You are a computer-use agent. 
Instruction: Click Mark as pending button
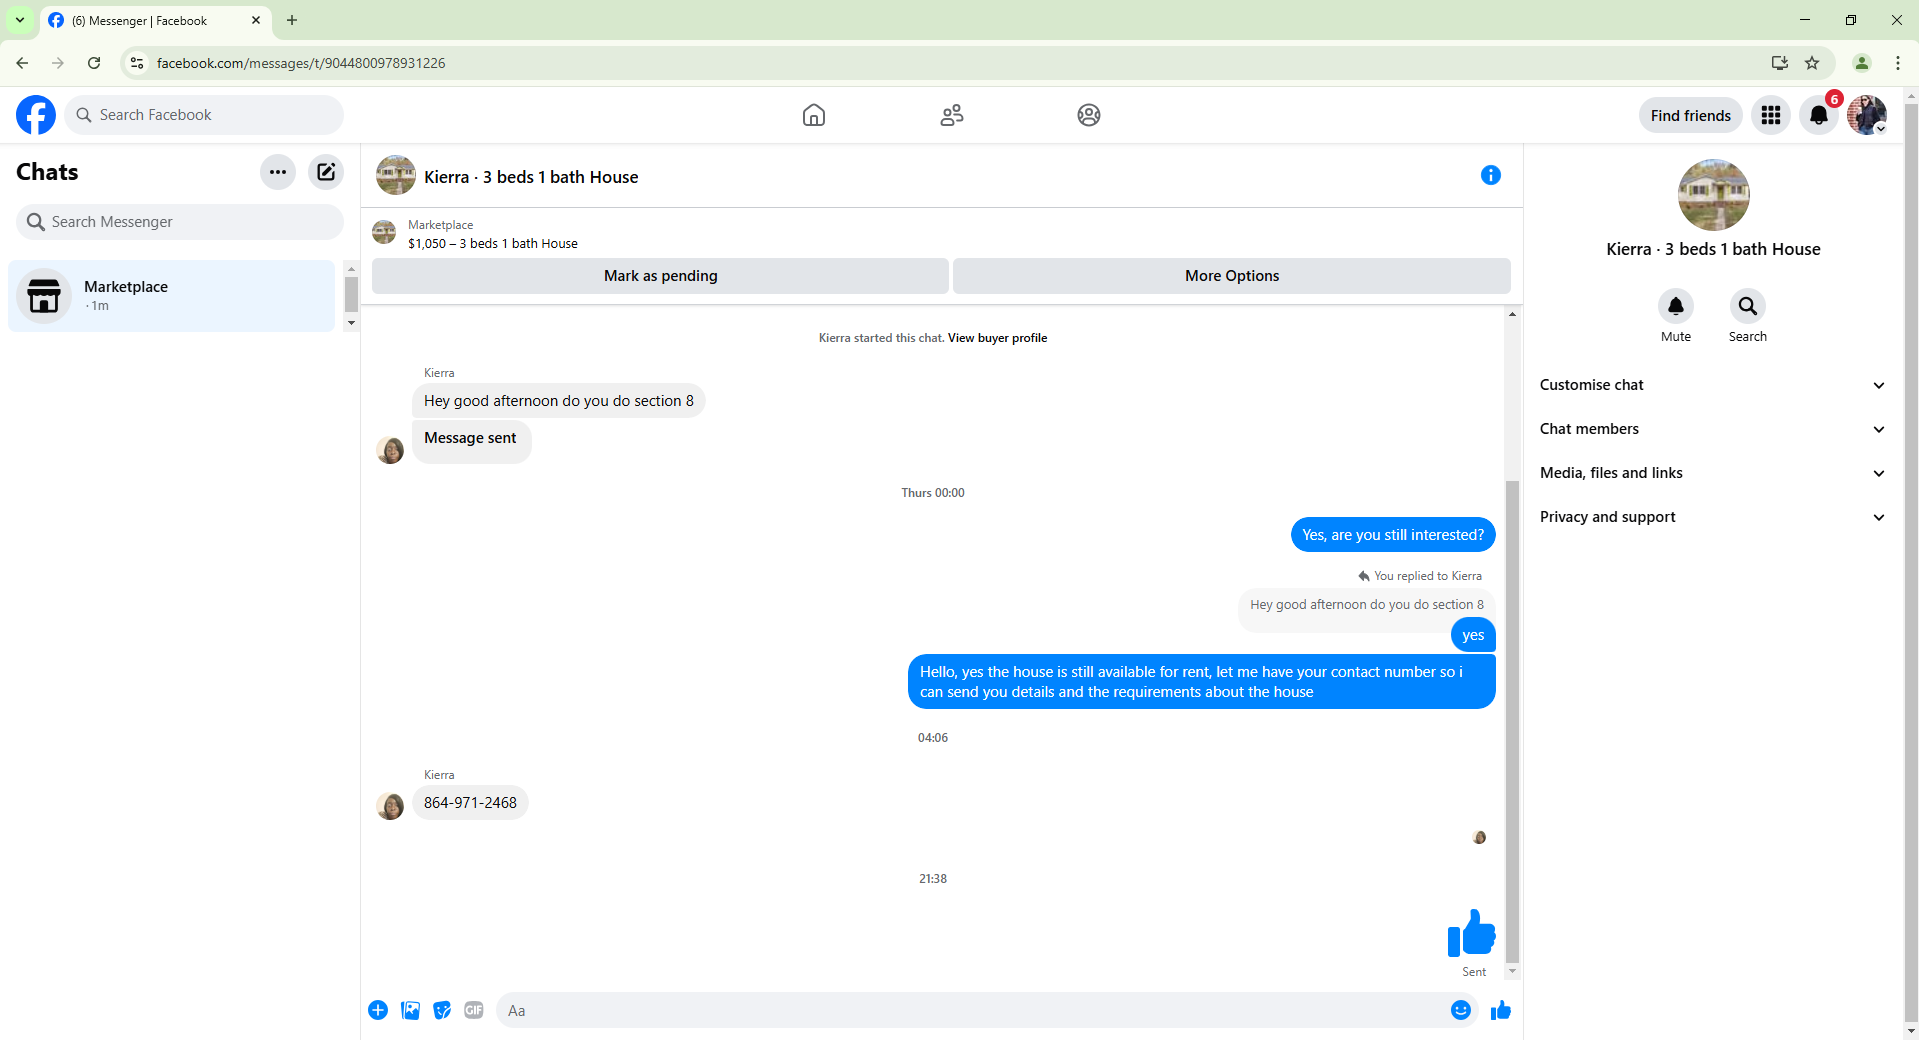[660, 276]
